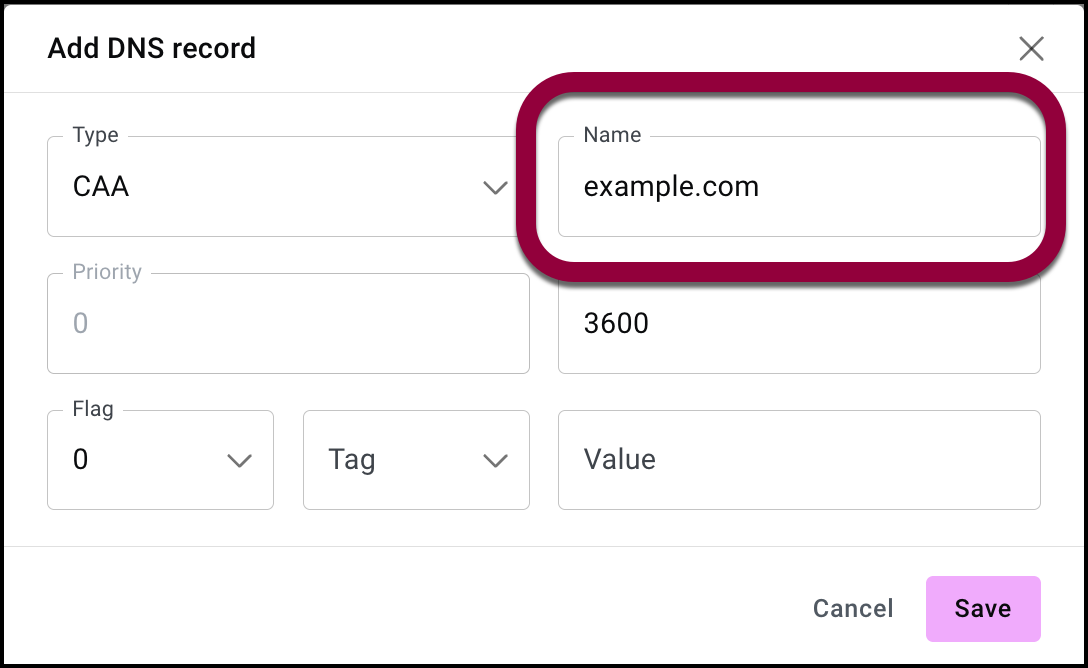This screenshot has width=1088, height=668.
Task: Click into the Value text field
Action: pos(798,460)
